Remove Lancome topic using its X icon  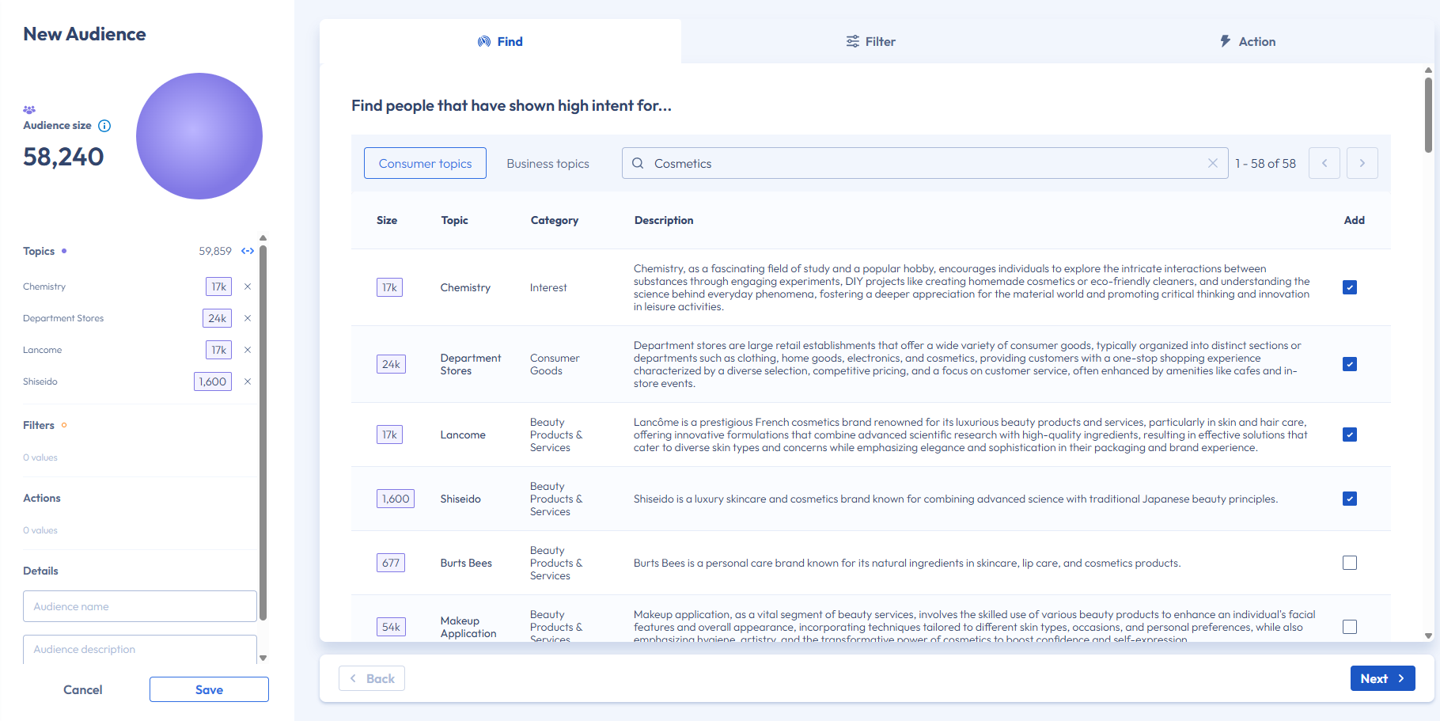248,350
